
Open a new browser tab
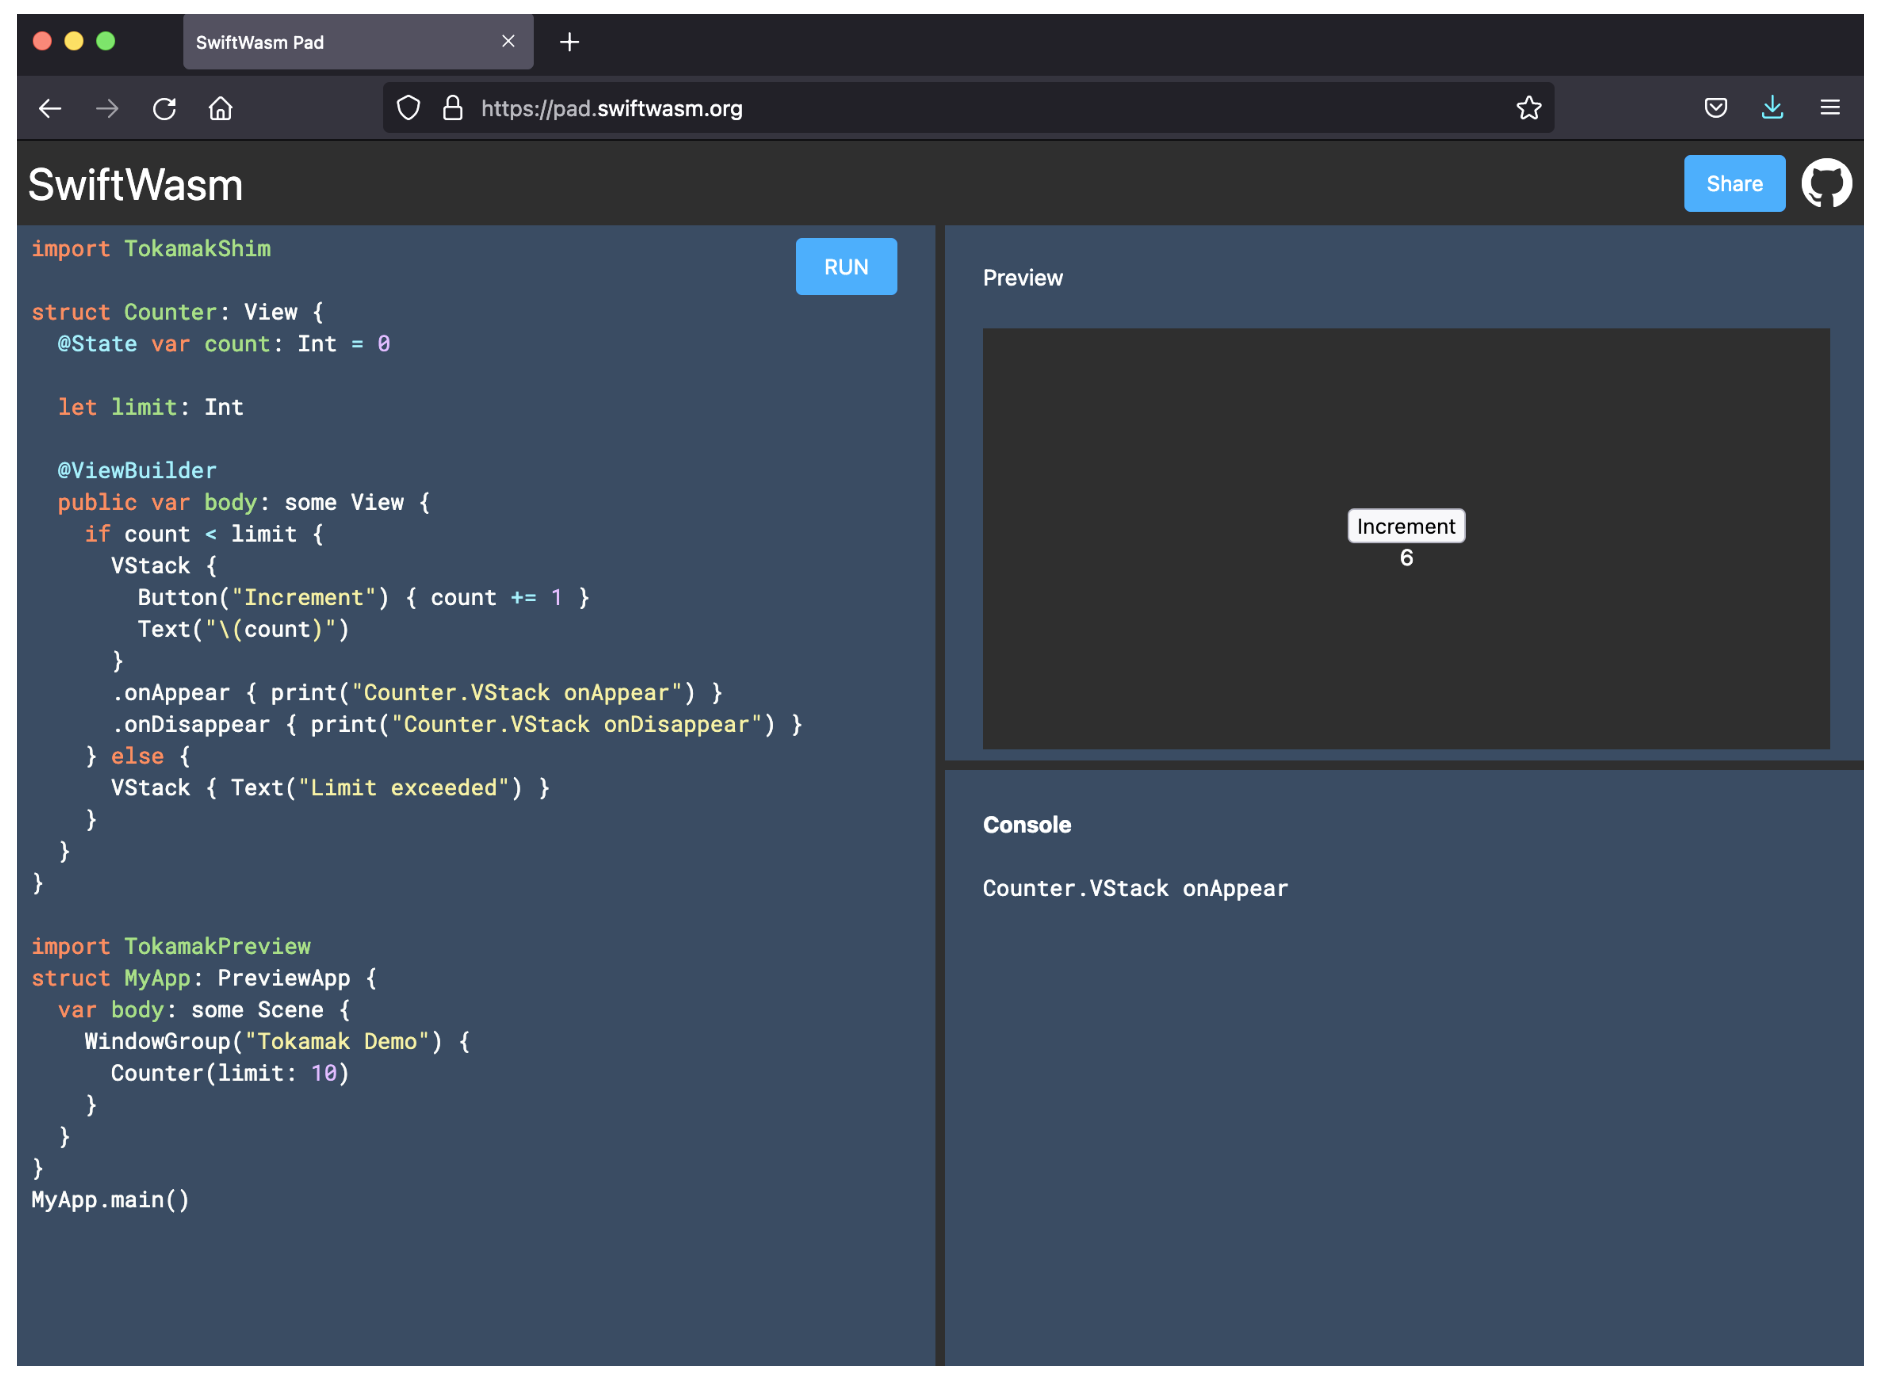point(569,42)
